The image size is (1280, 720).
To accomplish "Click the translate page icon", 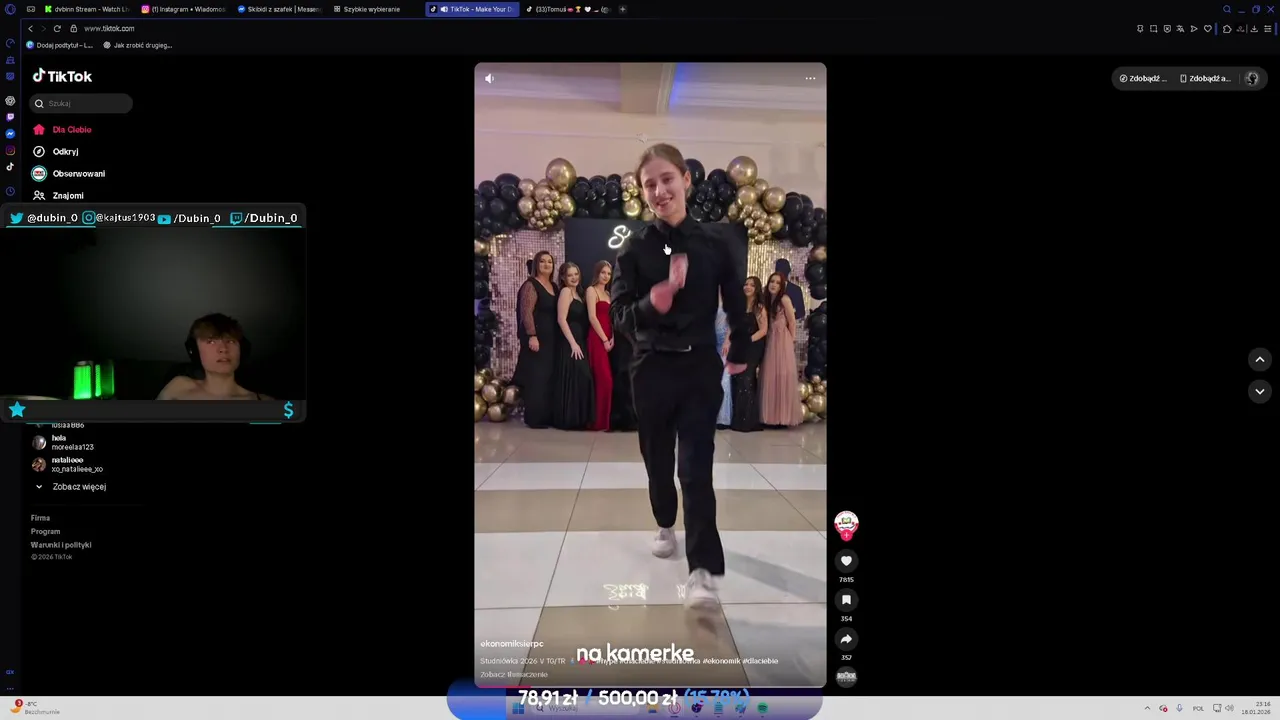I will [1180, 29].
